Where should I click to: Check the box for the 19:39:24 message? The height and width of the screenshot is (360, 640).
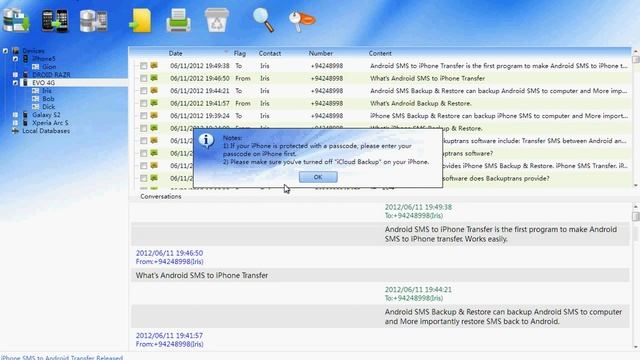pyautogui.click(x=144, y=116)
